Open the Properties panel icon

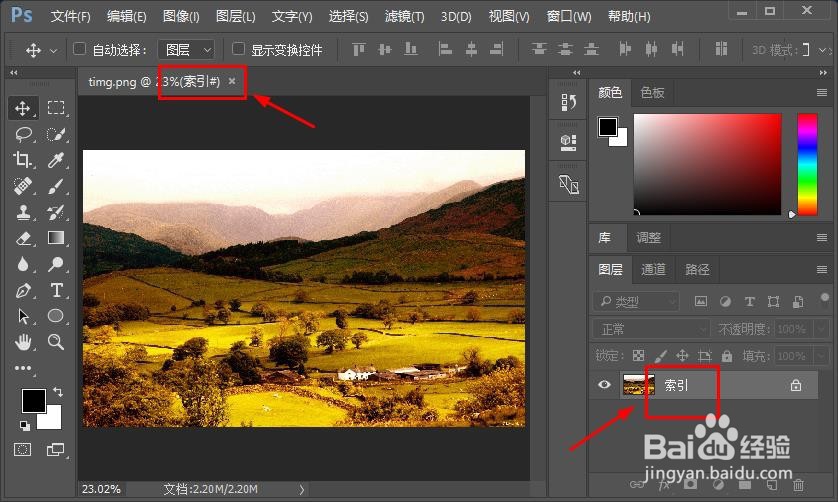pos(568,142)
